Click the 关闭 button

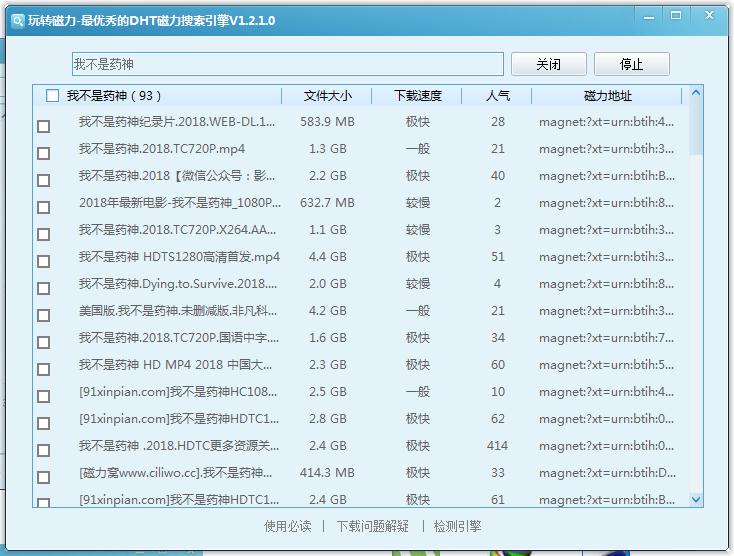(x=548, y=64)
